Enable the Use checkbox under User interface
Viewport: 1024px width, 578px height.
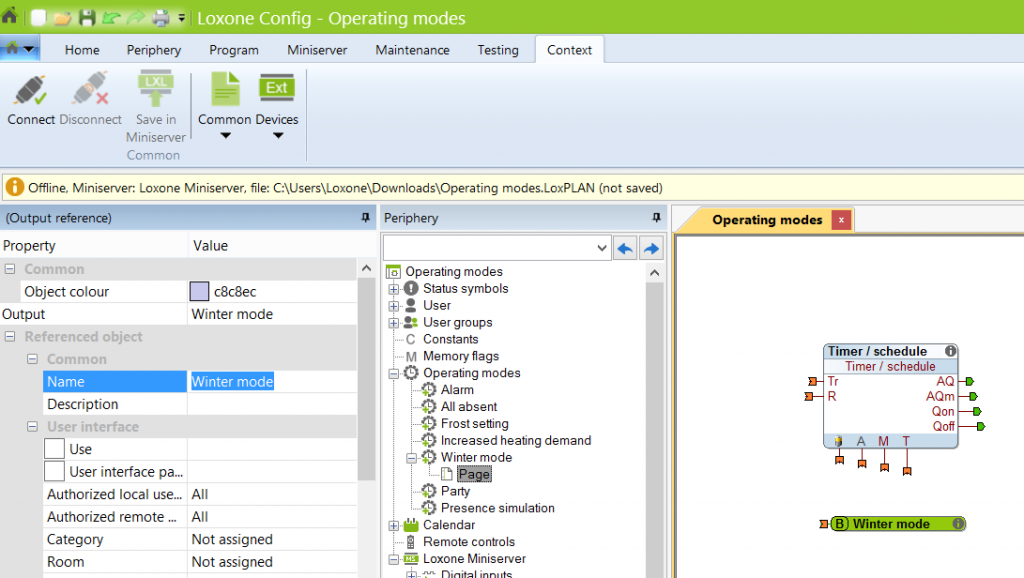point(55,449)
